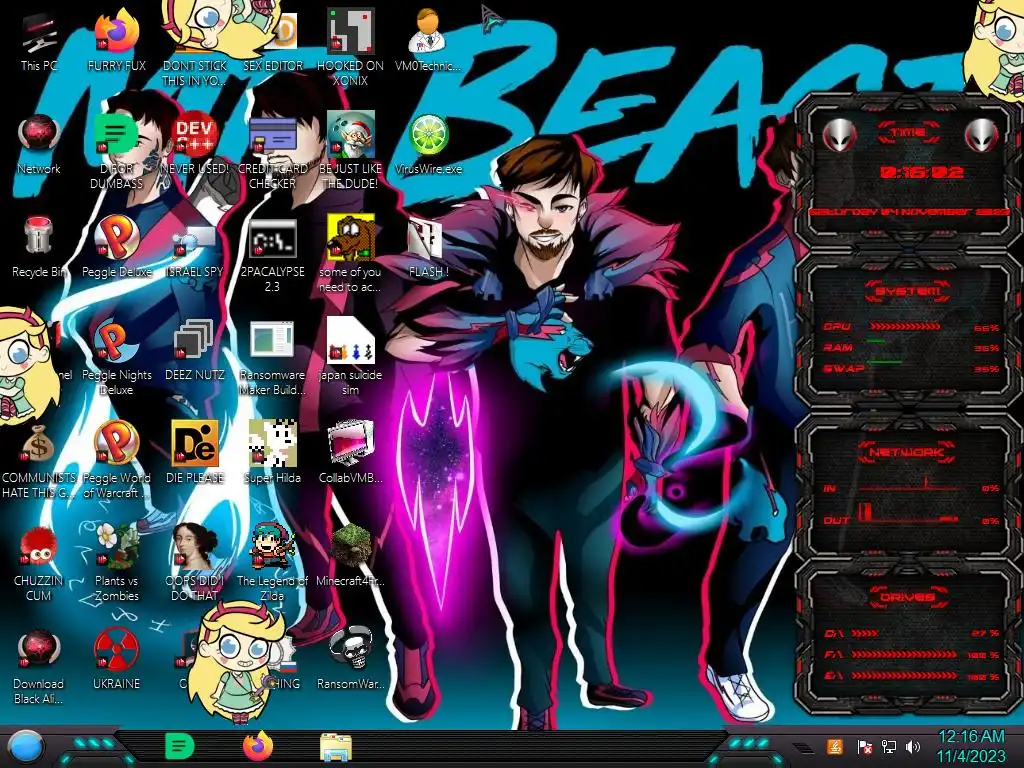Open the SEX EDITOR desktop shortcut
This screenshot has height=768, width=1024.
click(273, 40)
